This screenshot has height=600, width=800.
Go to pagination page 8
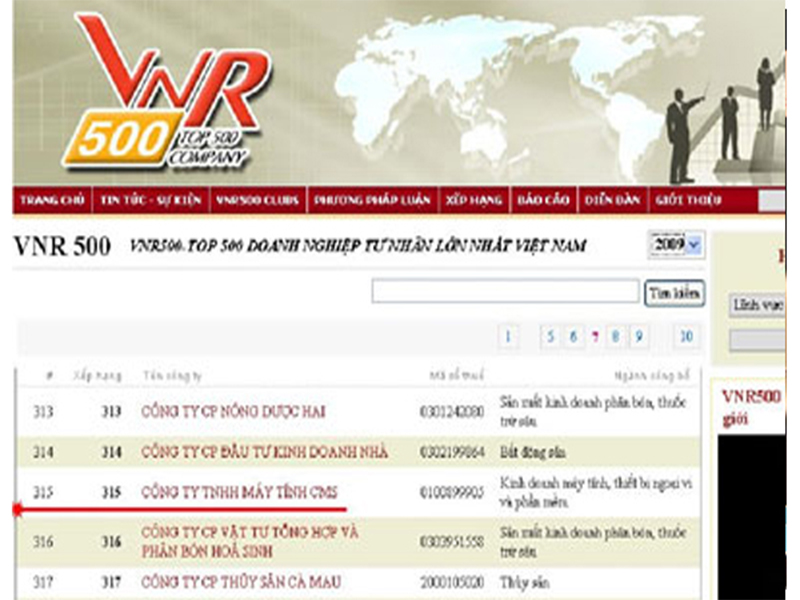[616, 337]
